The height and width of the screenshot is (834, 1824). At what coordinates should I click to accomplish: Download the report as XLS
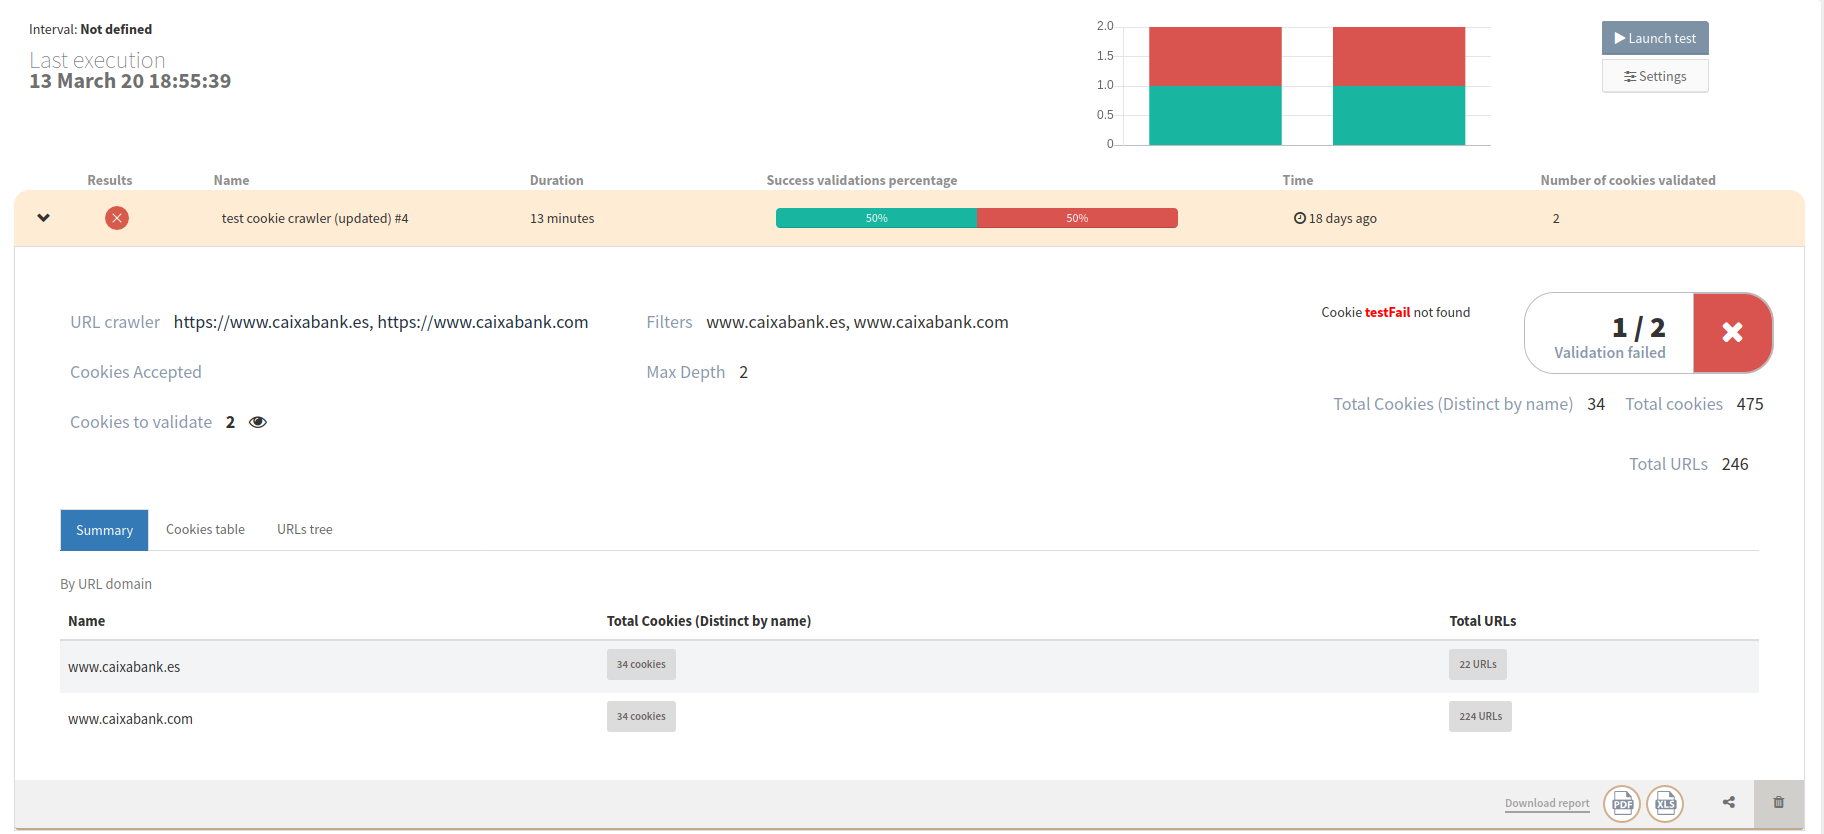point(1665,803)
